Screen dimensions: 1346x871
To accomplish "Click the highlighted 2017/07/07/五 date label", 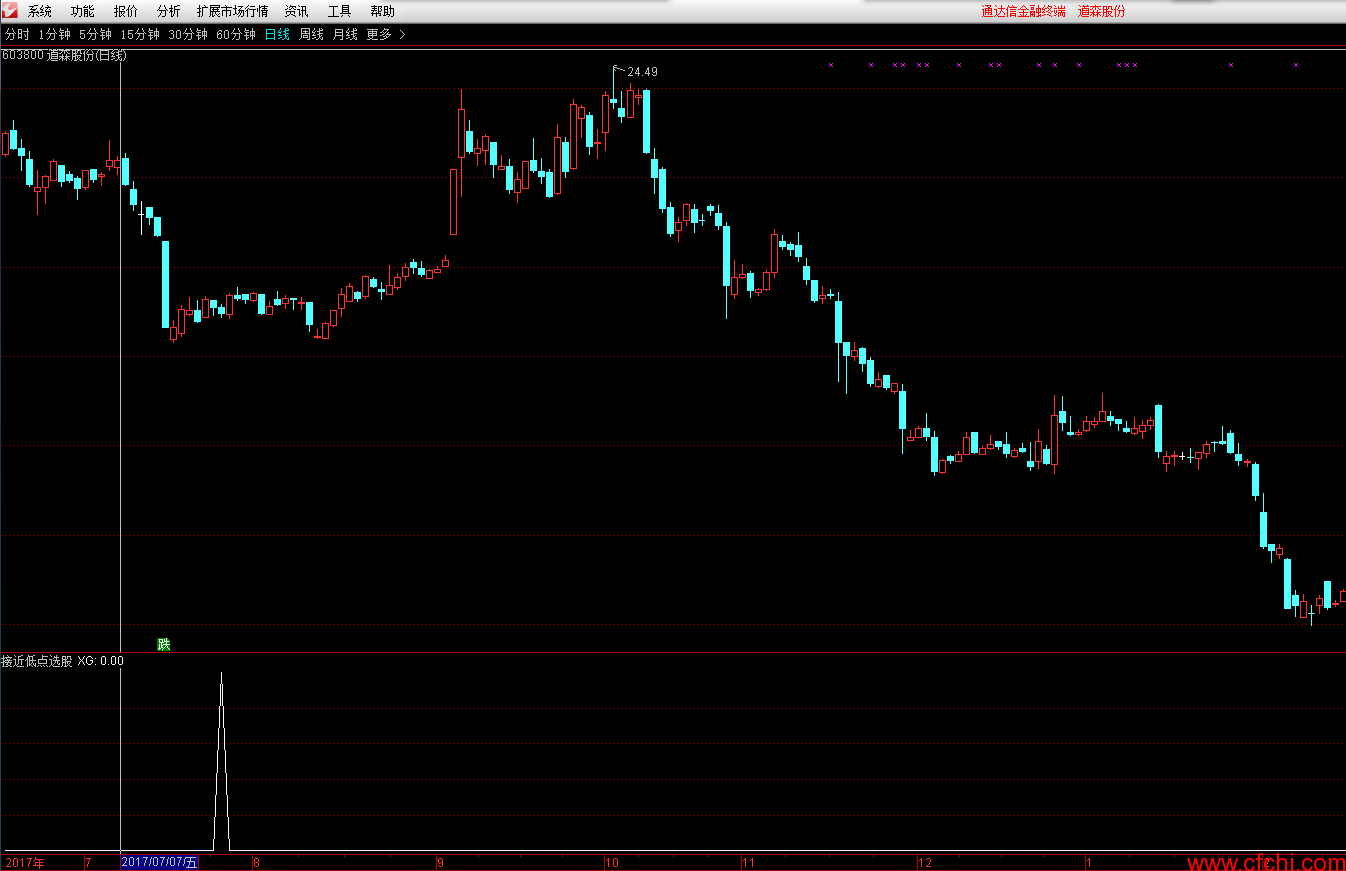I will point(159,862).
